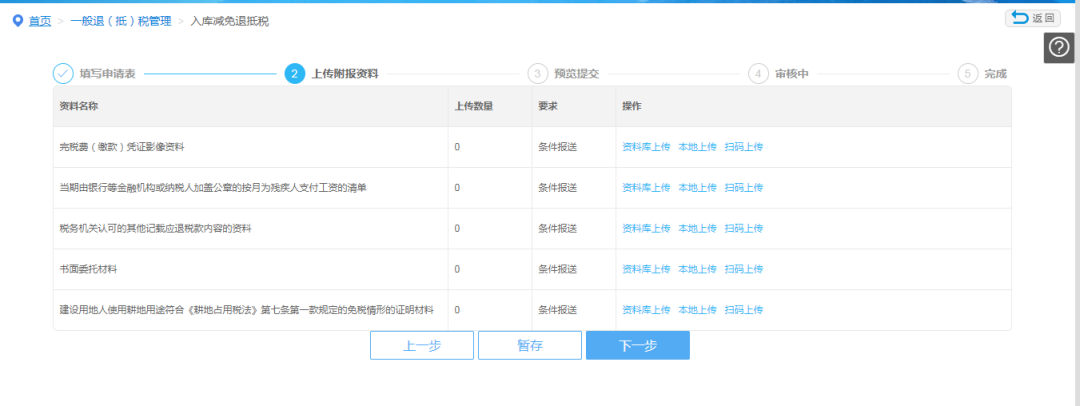Click 扫码上传 for 残疾人支付工资的清单 row
This screenshot has height=406, width=1080.
744,187
